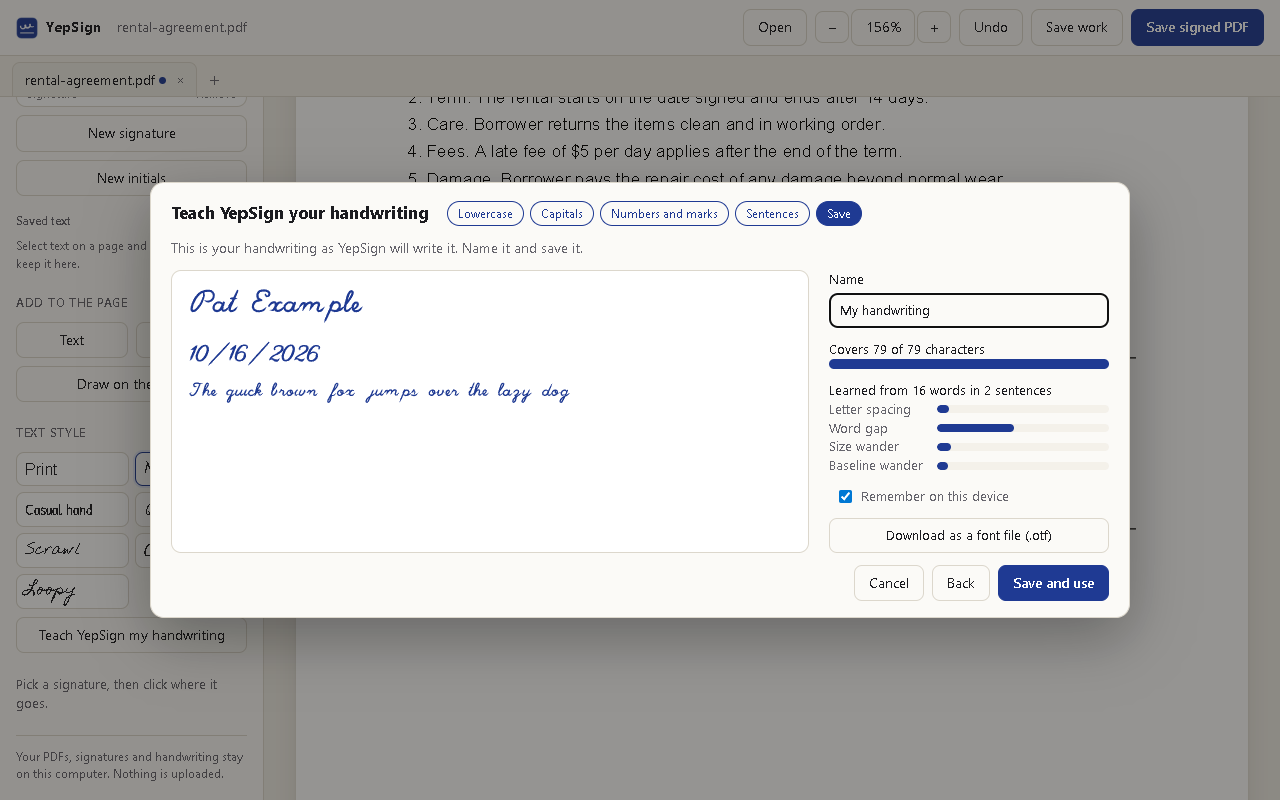Zoom out with the minus button

832,28
